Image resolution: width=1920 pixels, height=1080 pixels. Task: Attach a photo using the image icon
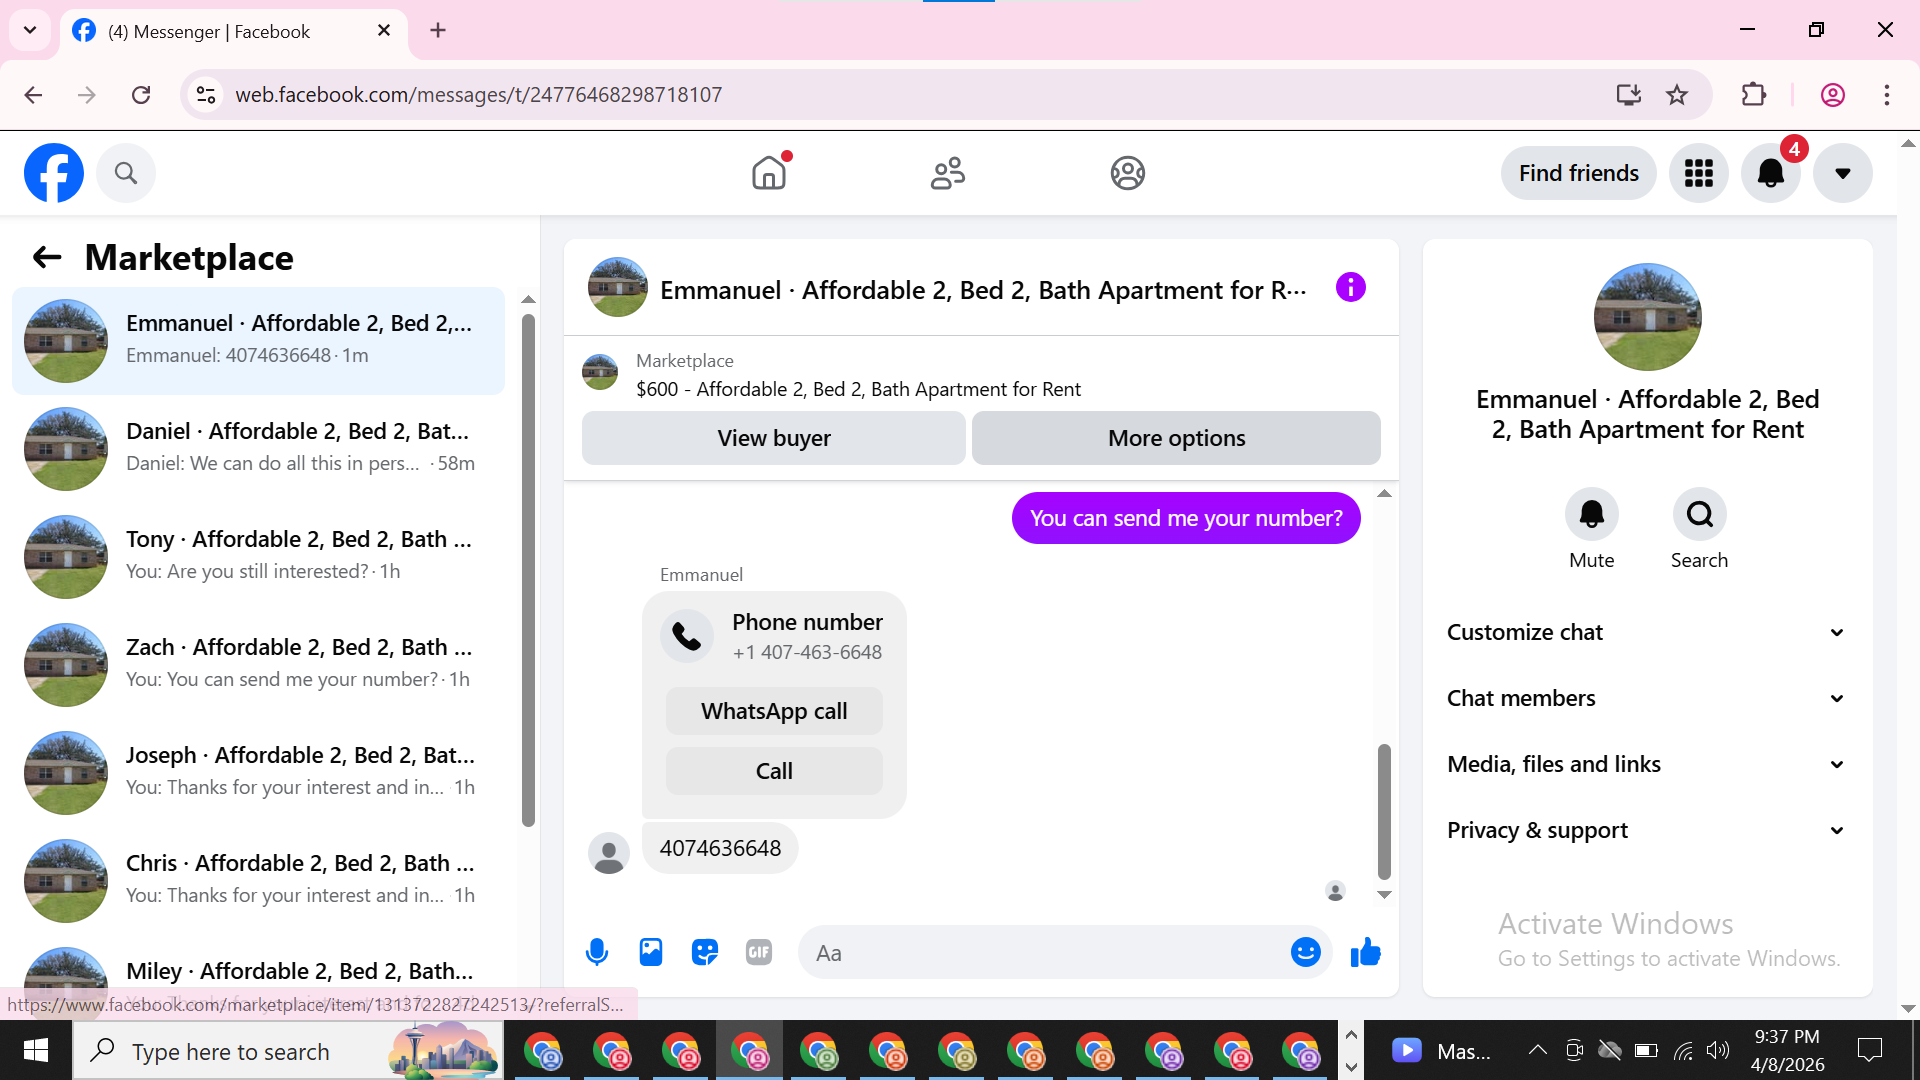click(651, 952)
